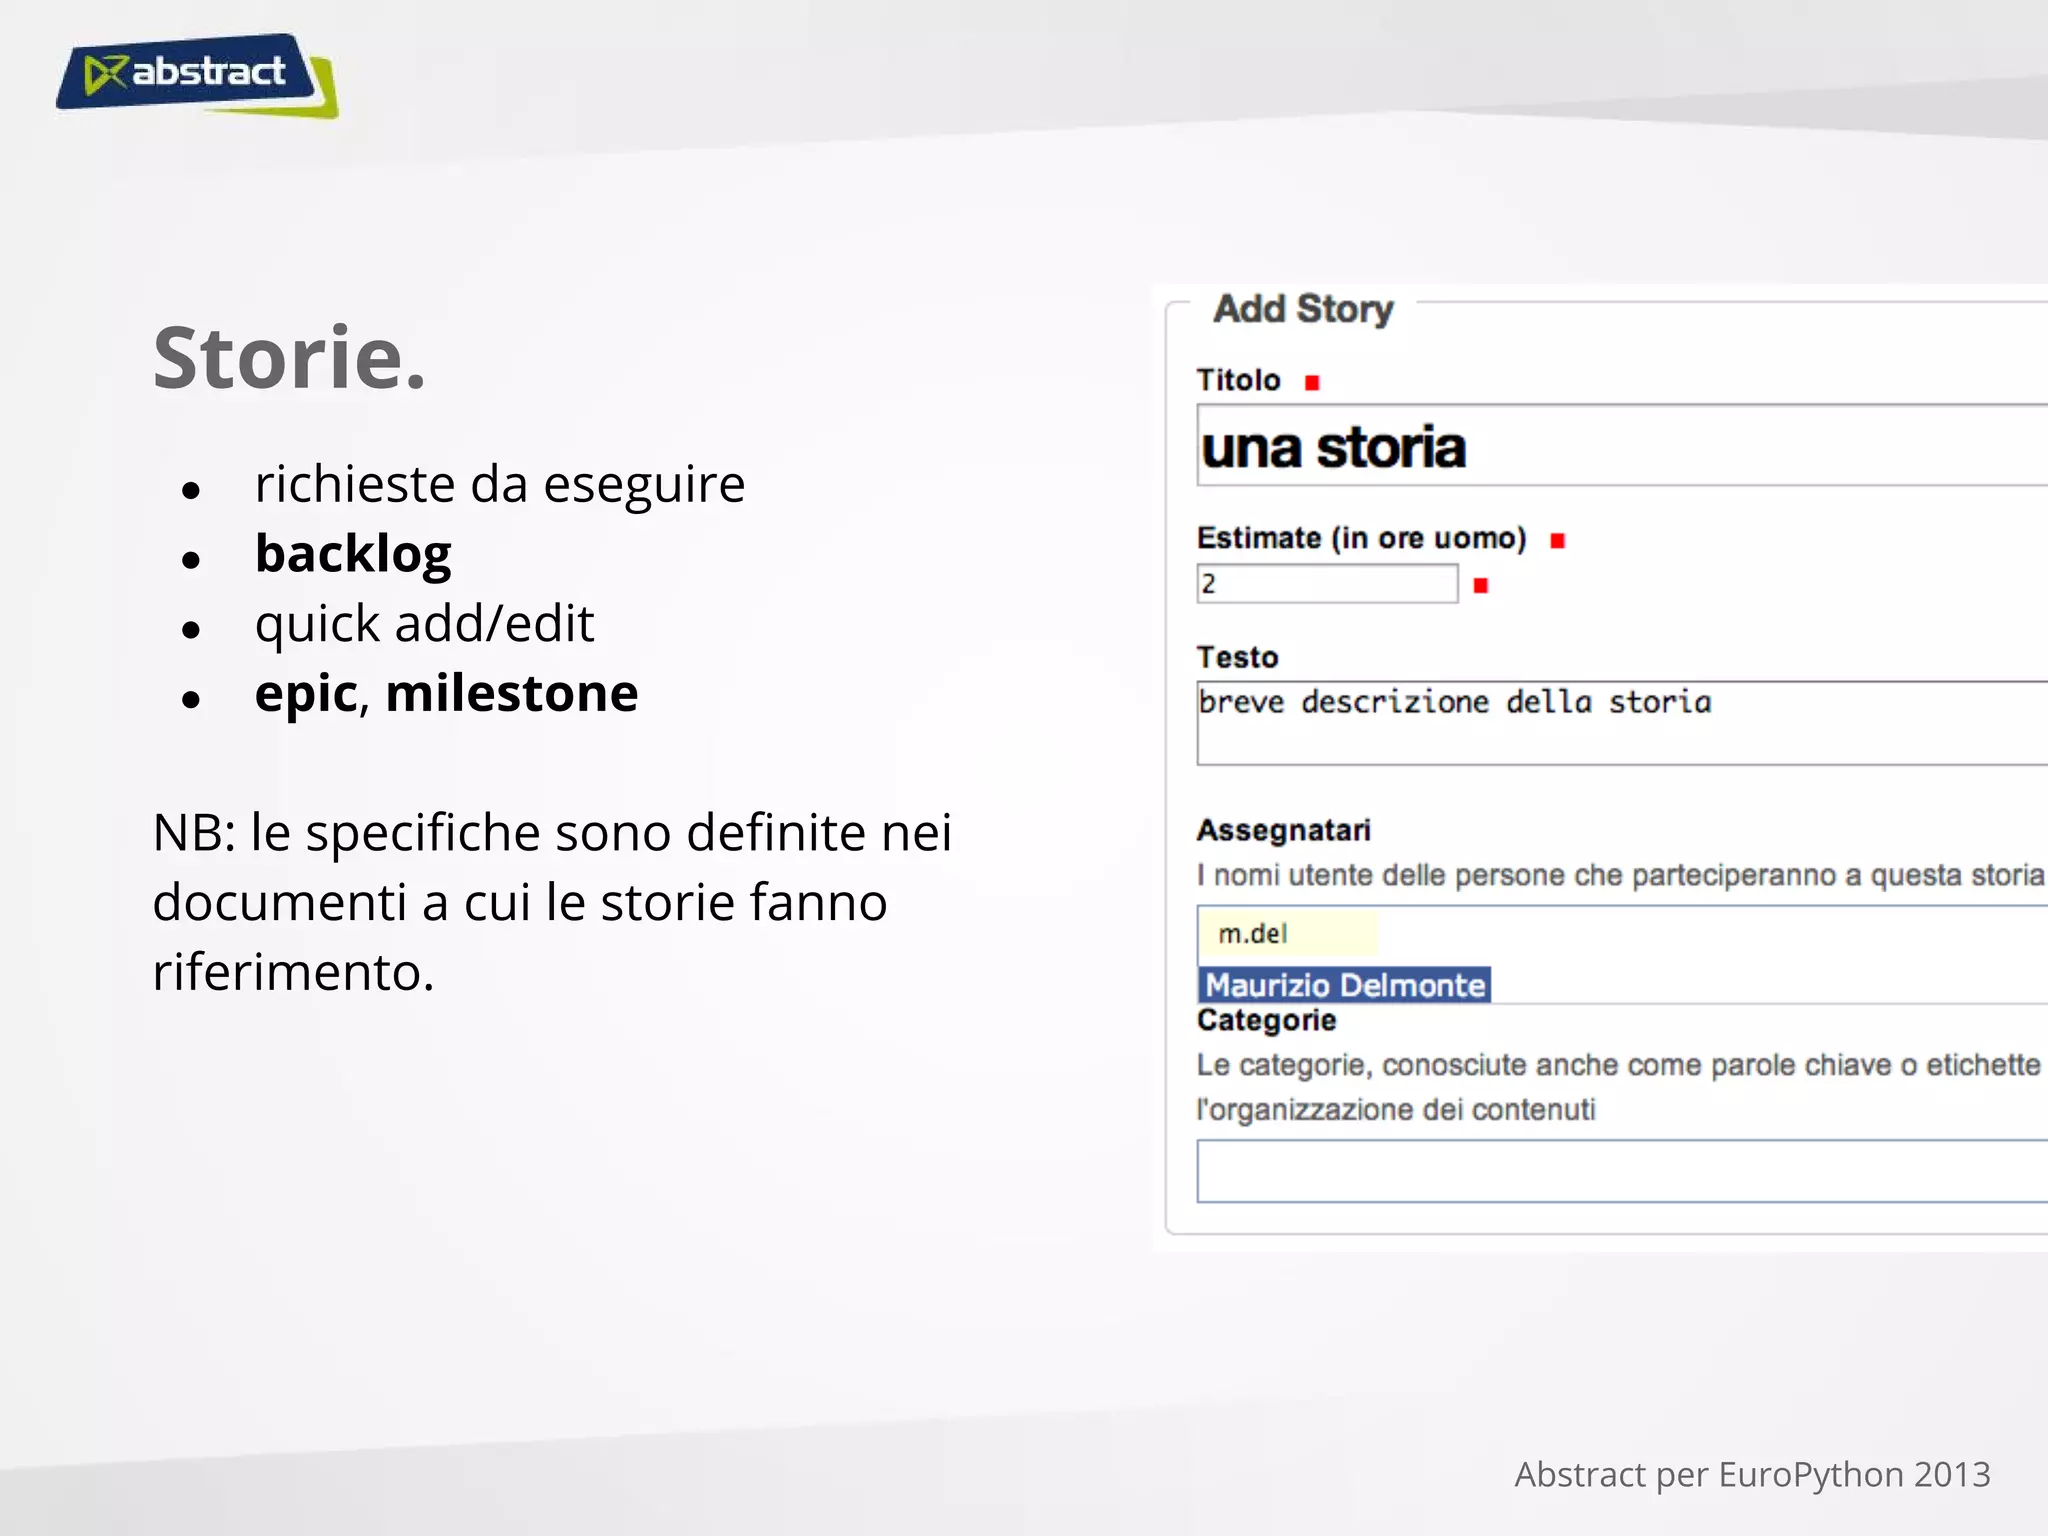Click the 'Categorie' label
The image size is (2048, 1536).
coord(1266,1020)
